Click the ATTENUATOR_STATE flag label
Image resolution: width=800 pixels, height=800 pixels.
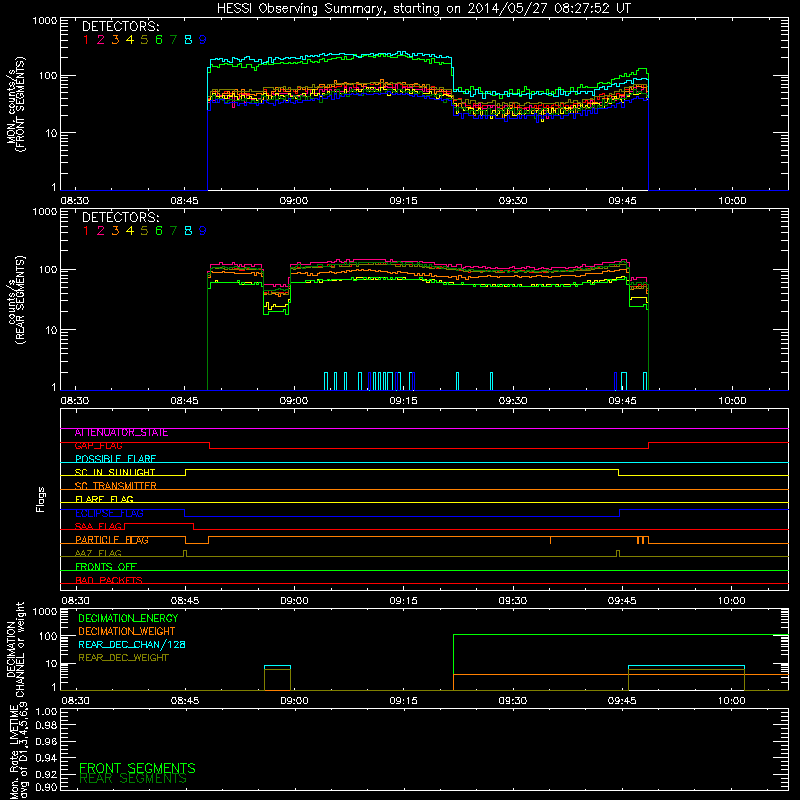121,433
